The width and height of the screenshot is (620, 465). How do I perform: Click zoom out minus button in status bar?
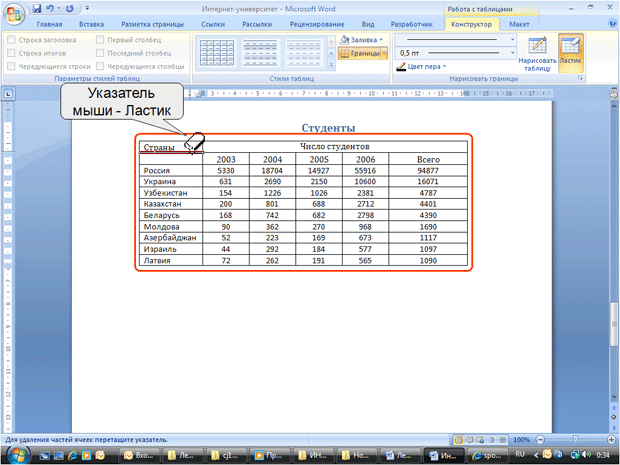[541, 439]
